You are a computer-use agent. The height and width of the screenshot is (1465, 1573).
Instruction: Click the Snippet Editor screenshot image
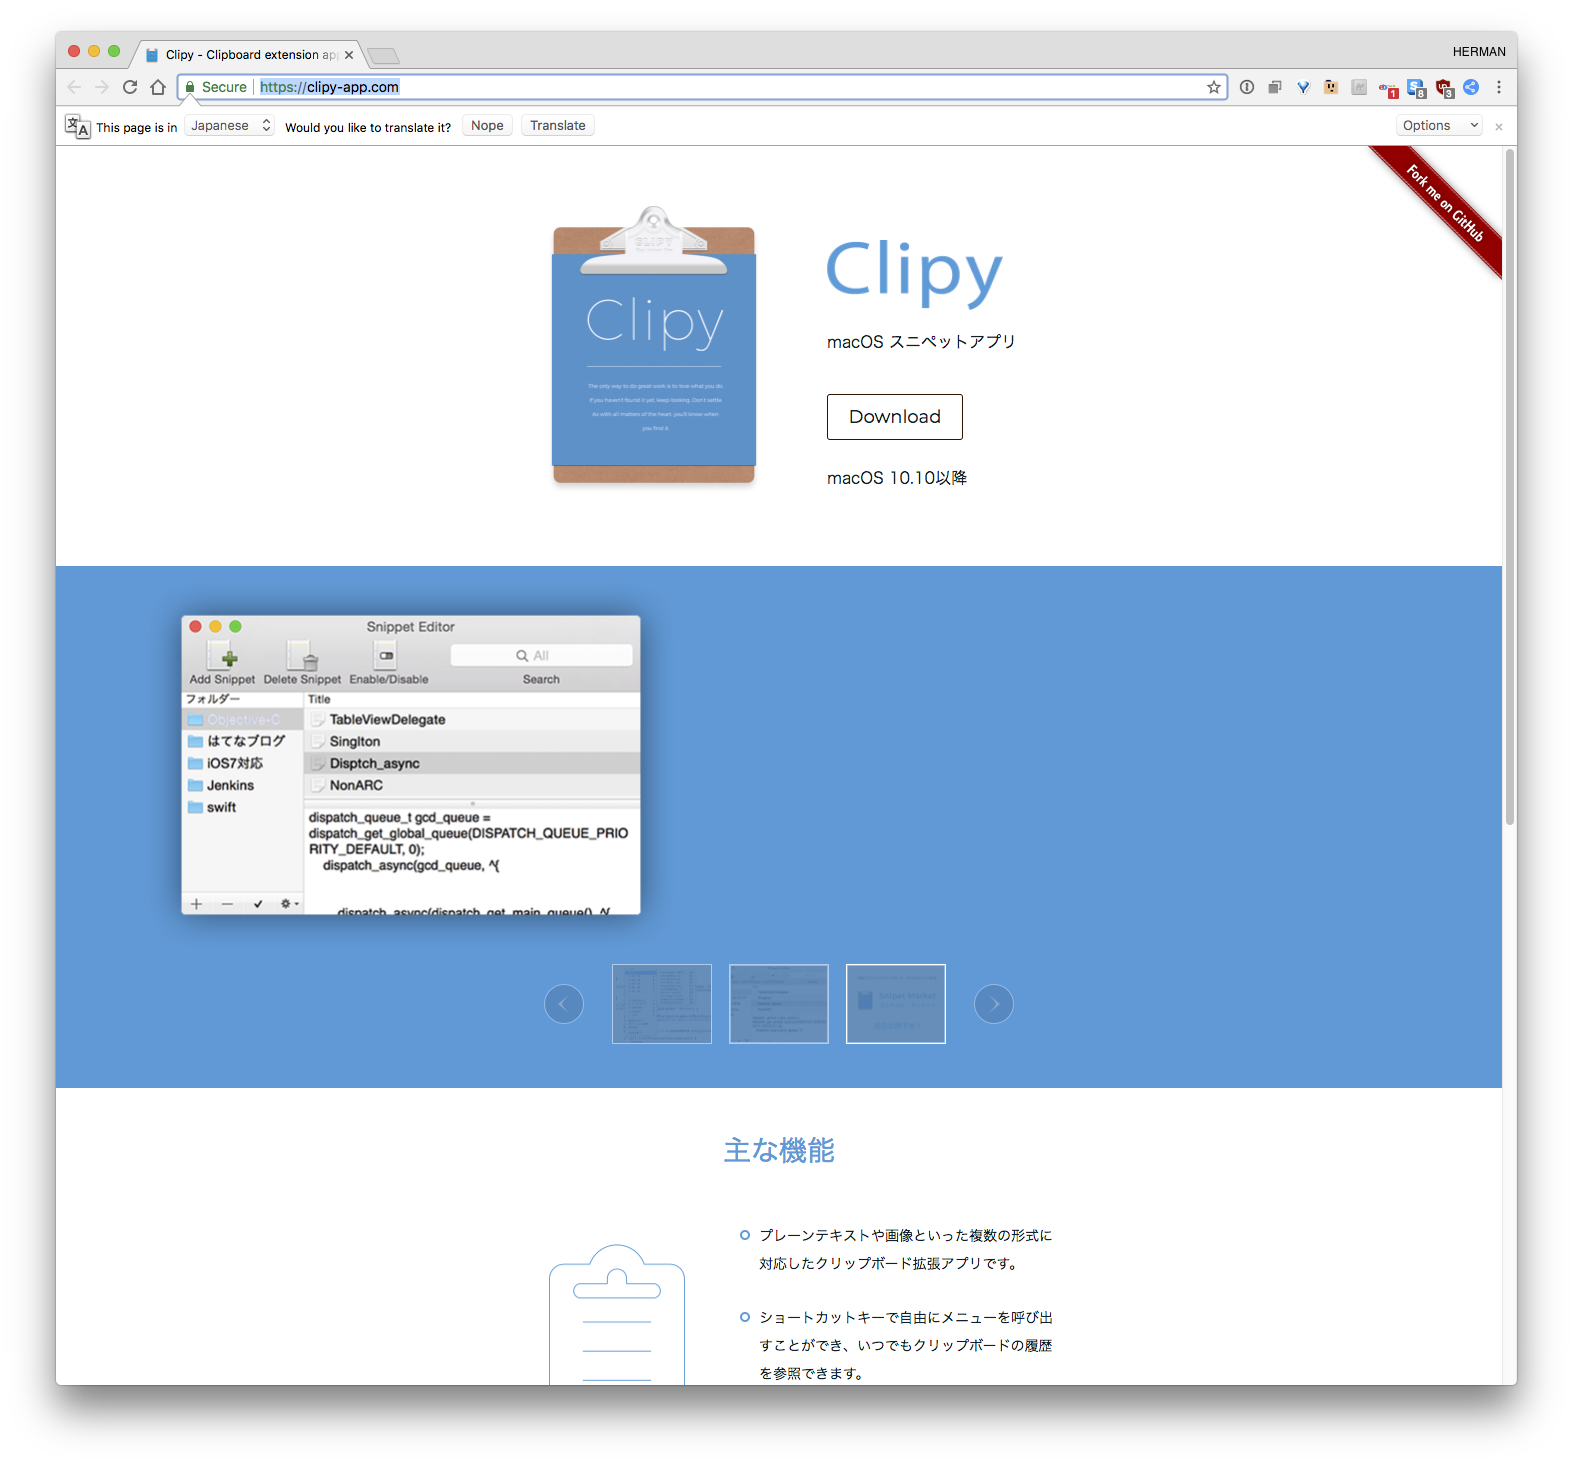coord(411,765)
